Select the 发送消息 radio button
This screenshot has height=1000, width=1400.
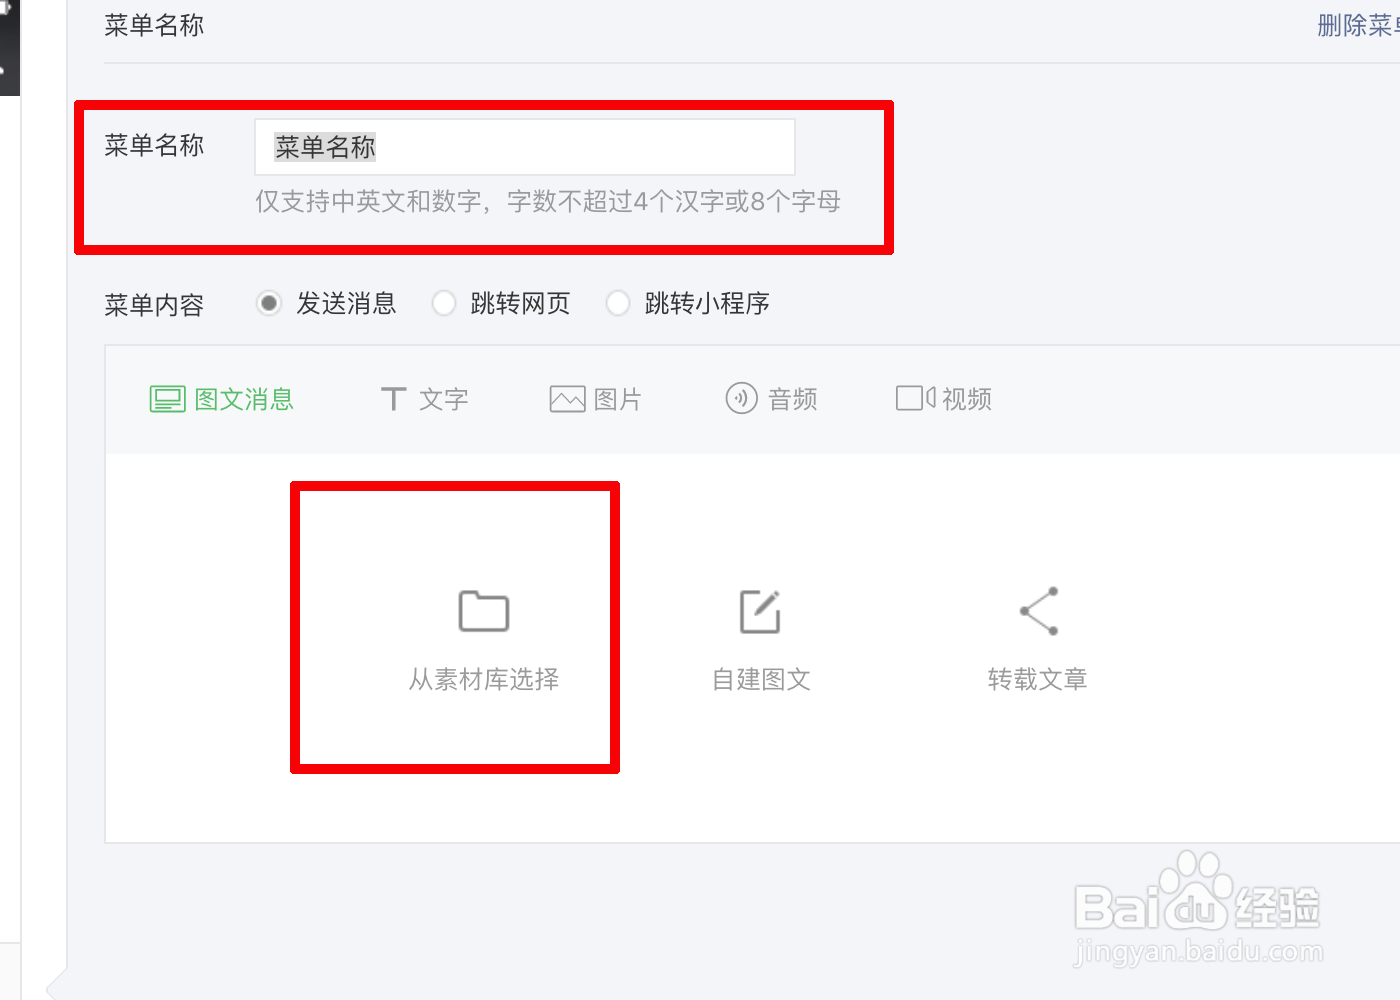click(269, 303)
